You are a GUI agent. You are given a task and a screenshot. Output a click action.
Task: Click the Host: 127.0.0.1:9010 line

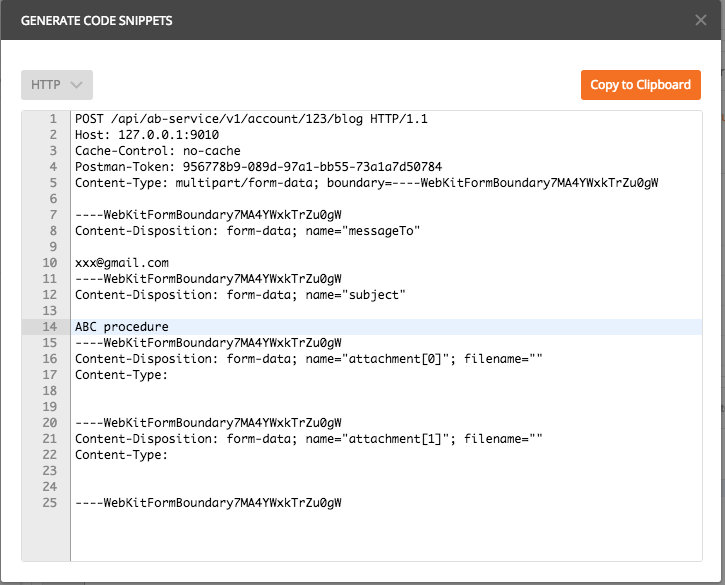(x=146, y=135)
